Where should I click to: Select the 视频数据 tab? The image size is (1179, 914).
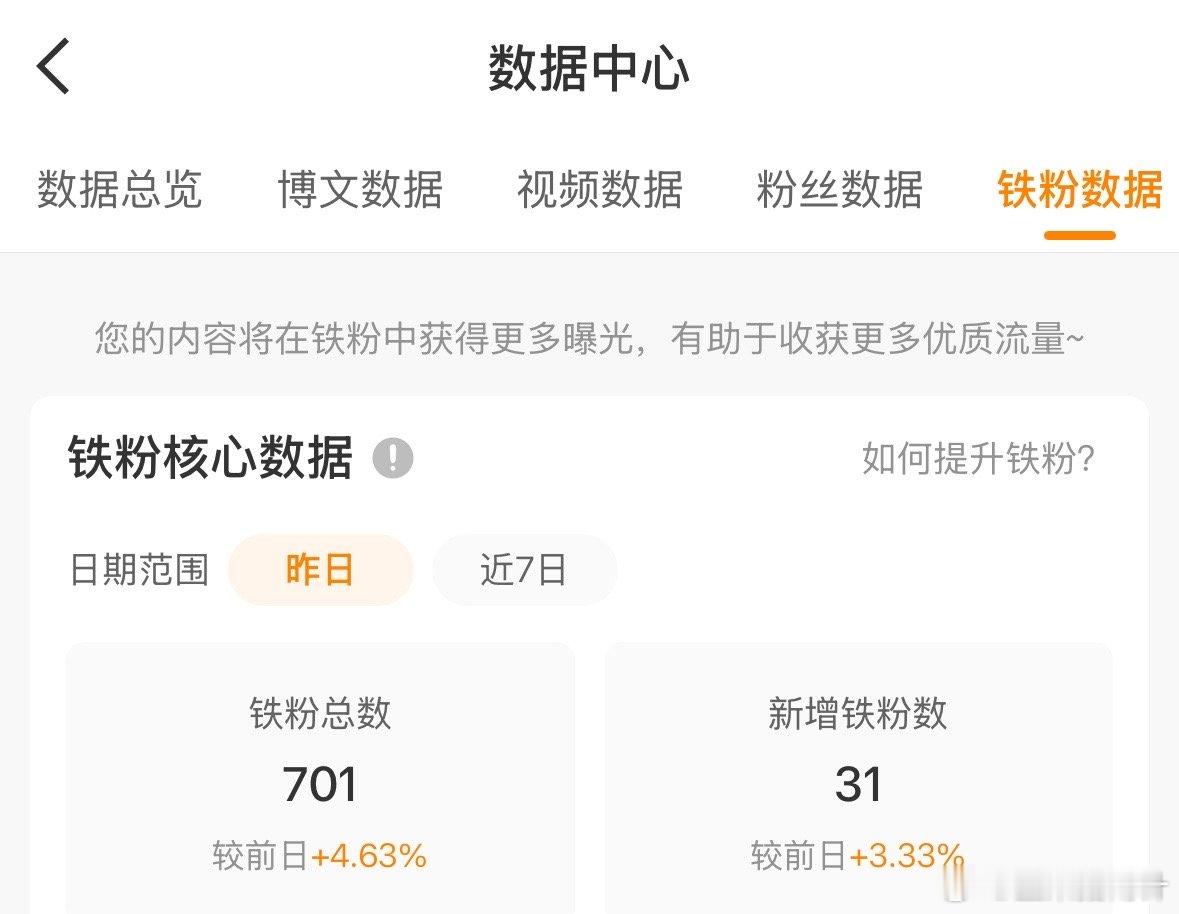point(599,191)
